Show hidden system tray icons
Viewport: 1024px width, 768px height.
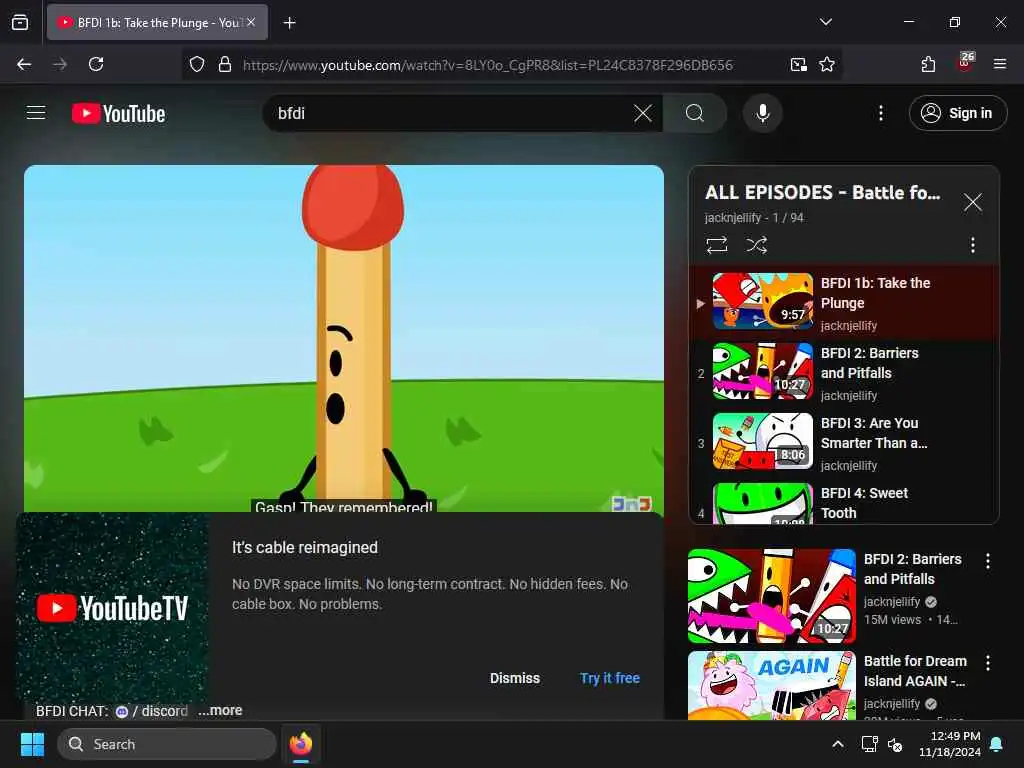tap(837, 744)
